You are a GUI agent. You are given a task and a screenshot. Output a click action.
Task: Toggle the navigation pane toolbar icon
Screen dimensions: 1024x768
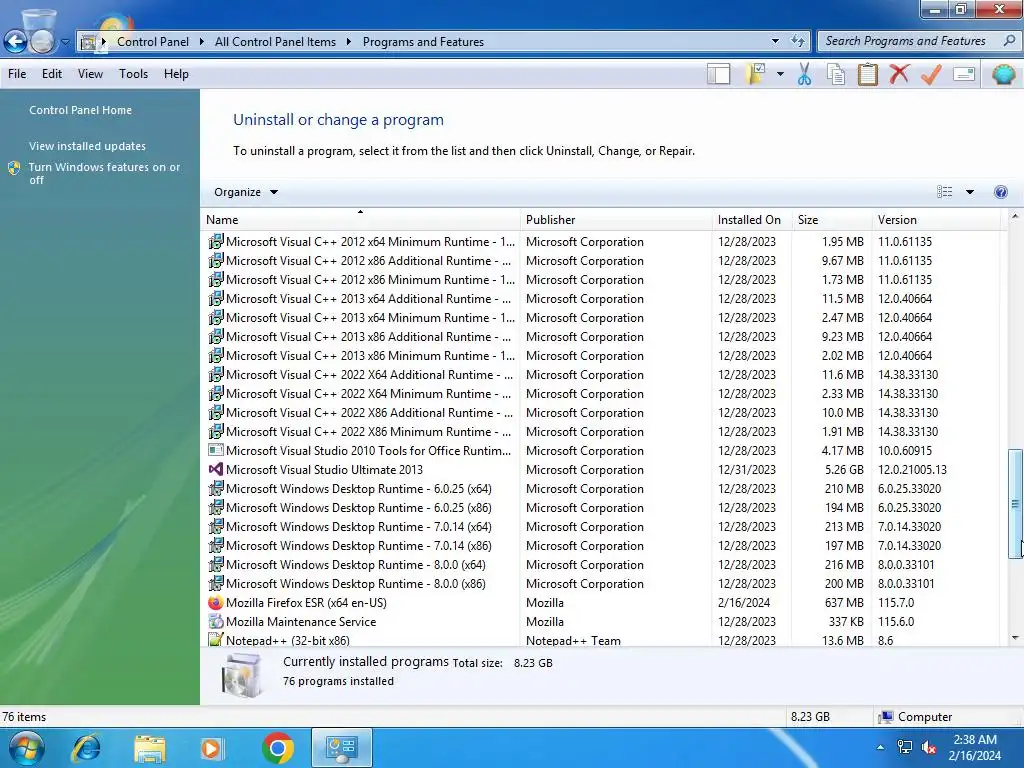point(718,74)
